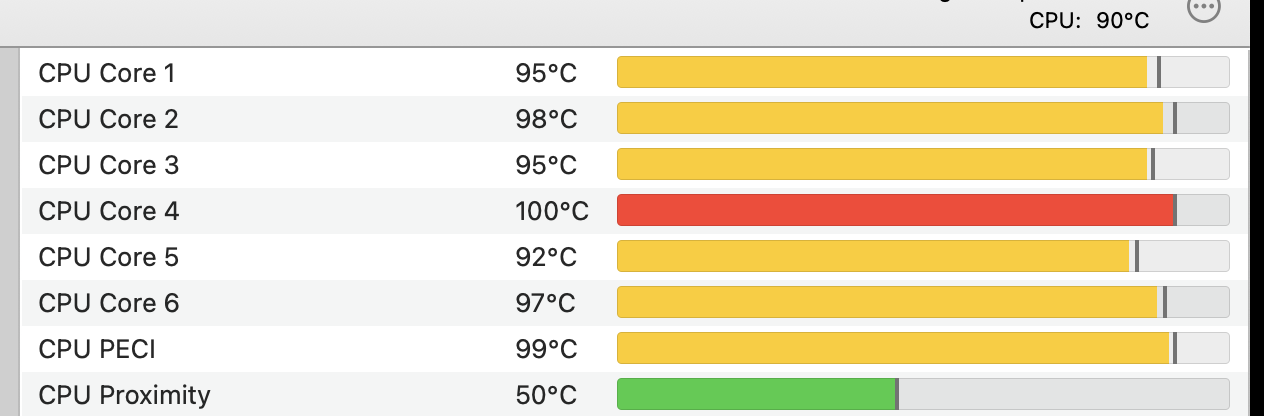Click the CPU Proximity sensor name

(x=124, y=395)
